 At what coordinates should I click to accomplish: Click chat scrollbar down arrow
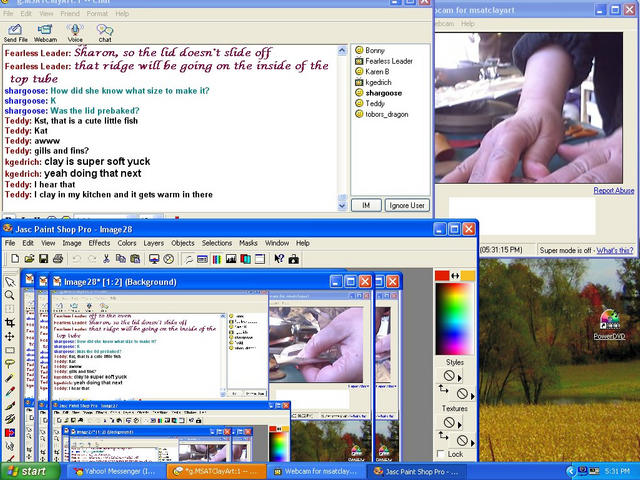click(342, 206)
